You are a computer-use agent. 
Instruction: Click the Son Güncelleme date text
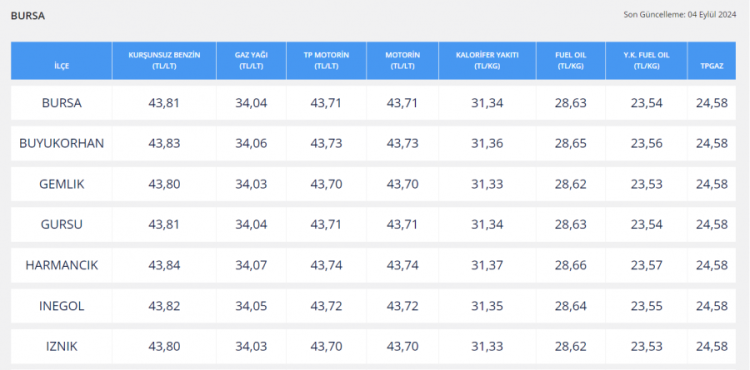680,15
